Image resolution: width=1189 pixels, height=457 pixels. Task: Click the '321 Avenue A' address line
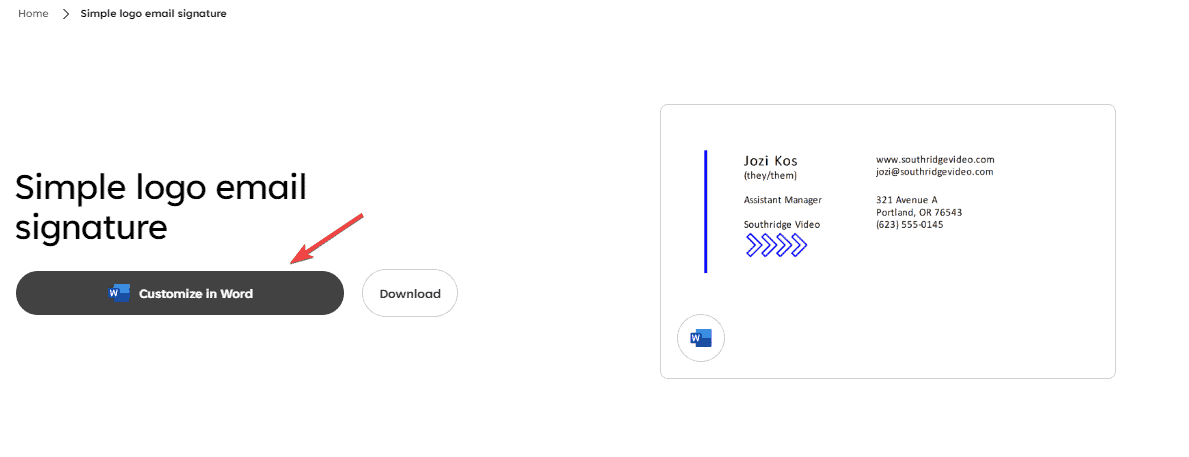(x=907, y=200)
